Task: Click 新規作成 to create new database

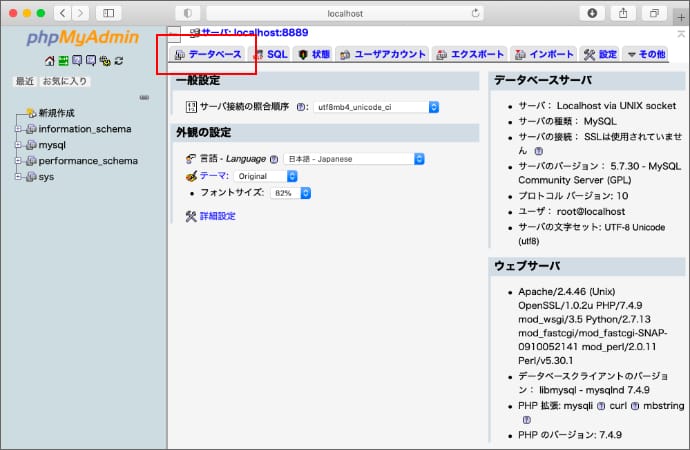Action: coord(56,113)
